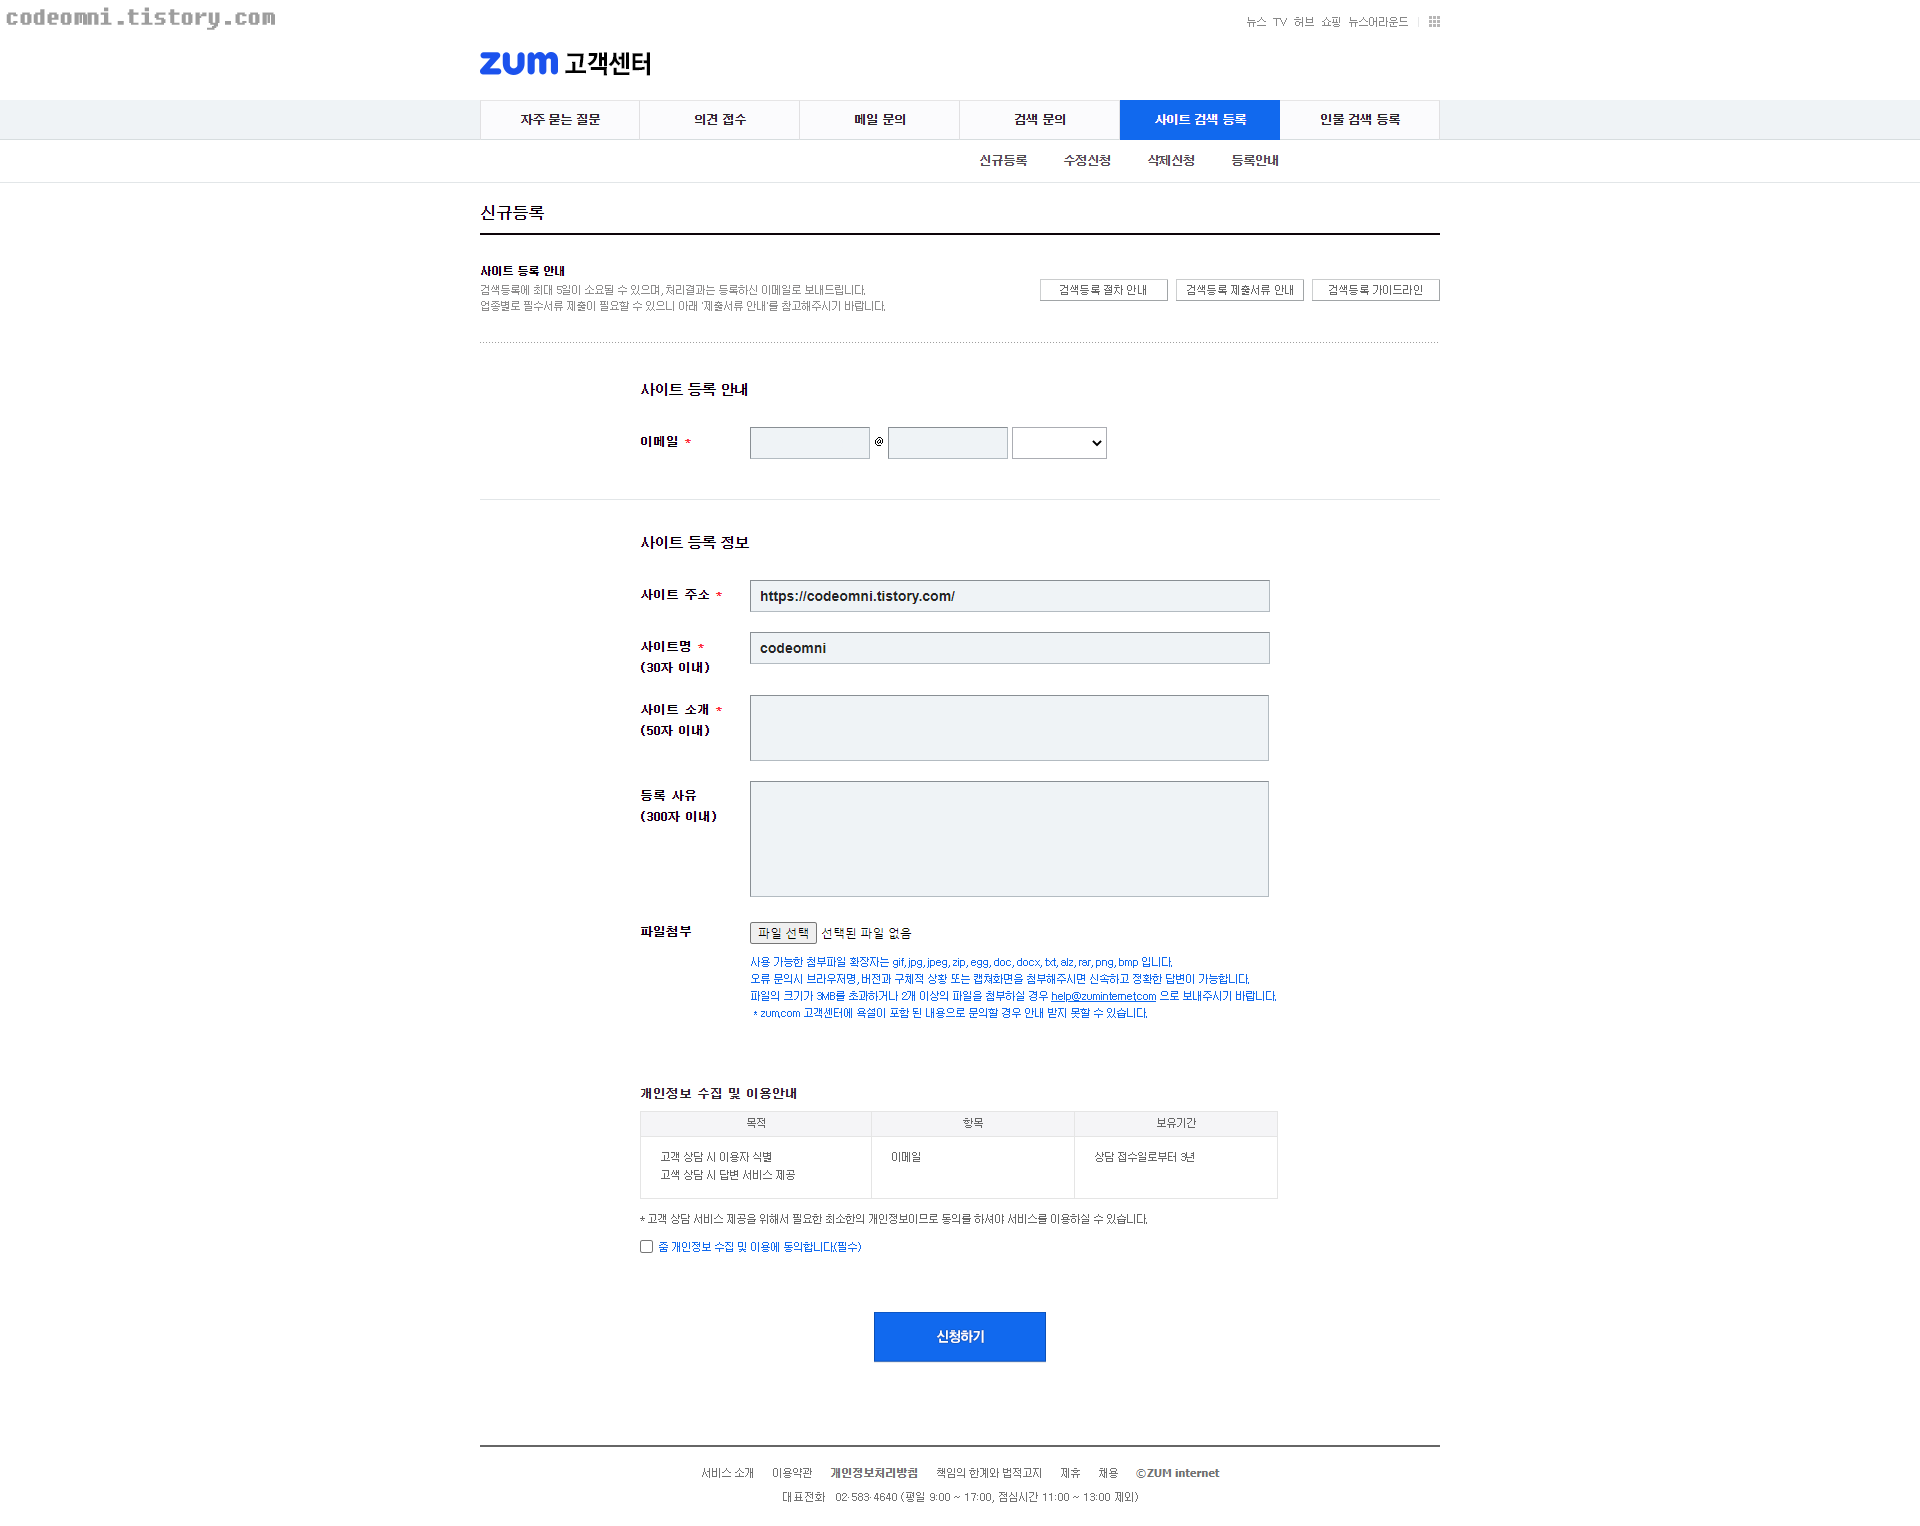Check the personal info consent checkbox
This screenshot has width=1920, height=1526.
pyautogui.click(x=647, y=1247)
